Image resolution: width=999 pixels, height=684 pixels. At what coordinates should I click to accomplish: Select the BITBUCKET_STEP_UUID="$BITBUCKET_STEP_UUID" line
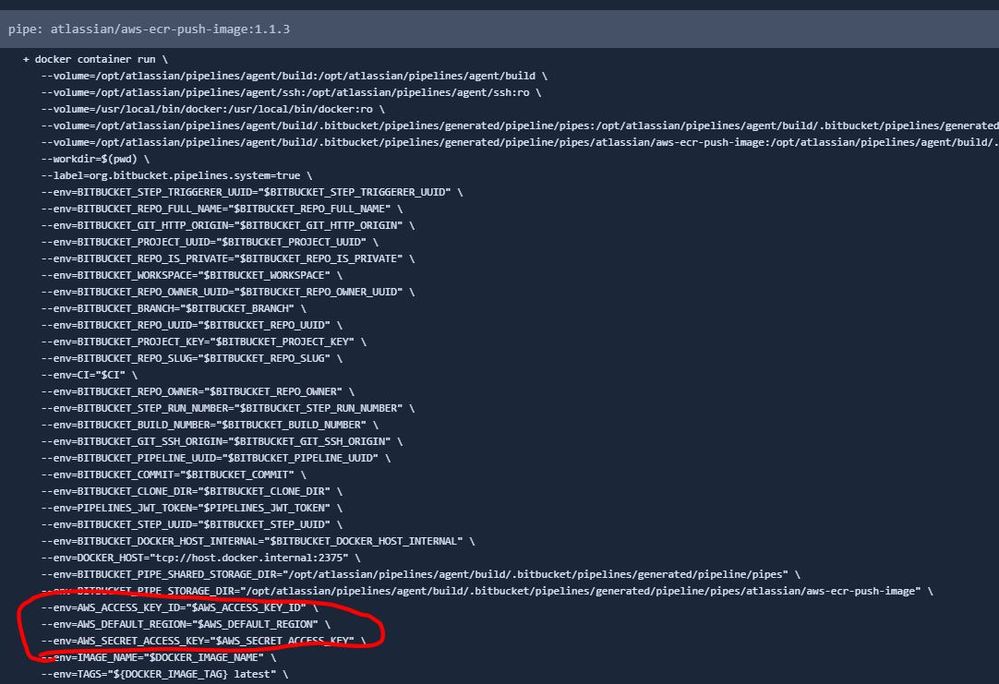(192, 524)
